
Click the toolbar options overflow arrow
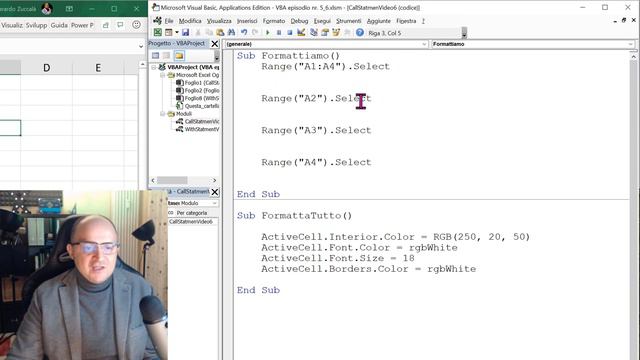[x=464, y=33]
